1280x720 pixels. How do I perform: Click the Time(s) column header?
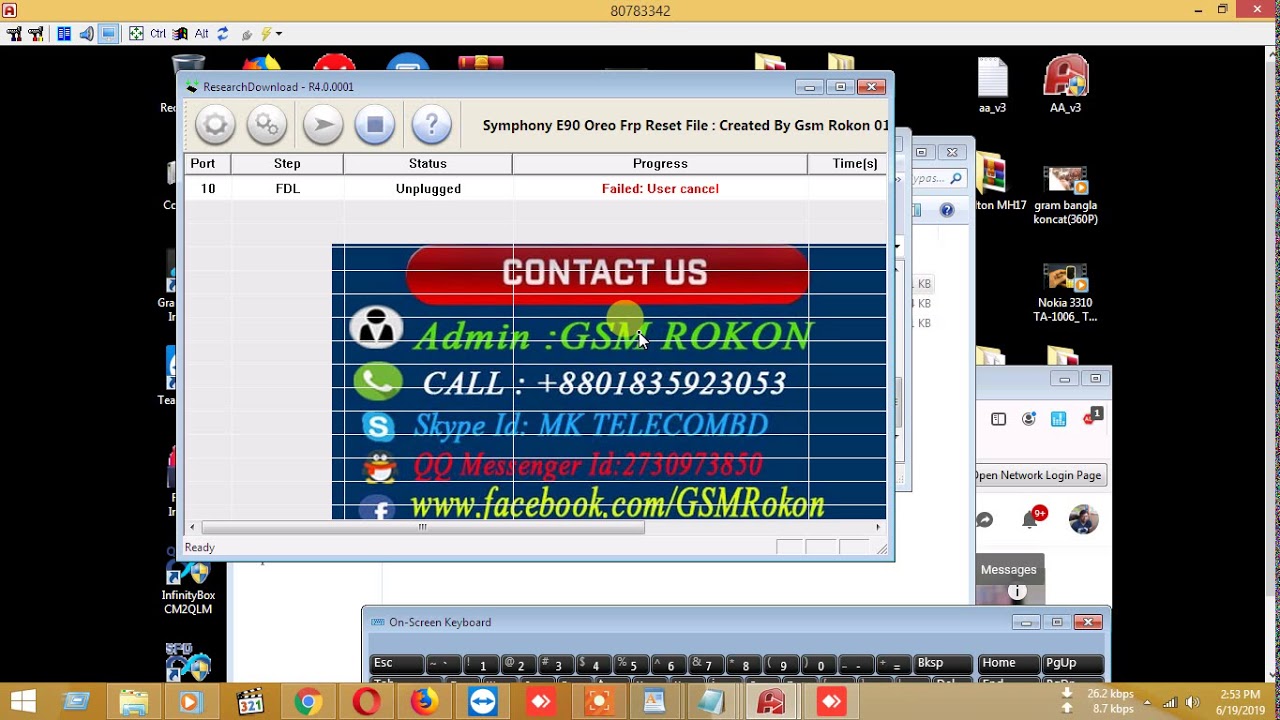(x=847, y=163)
